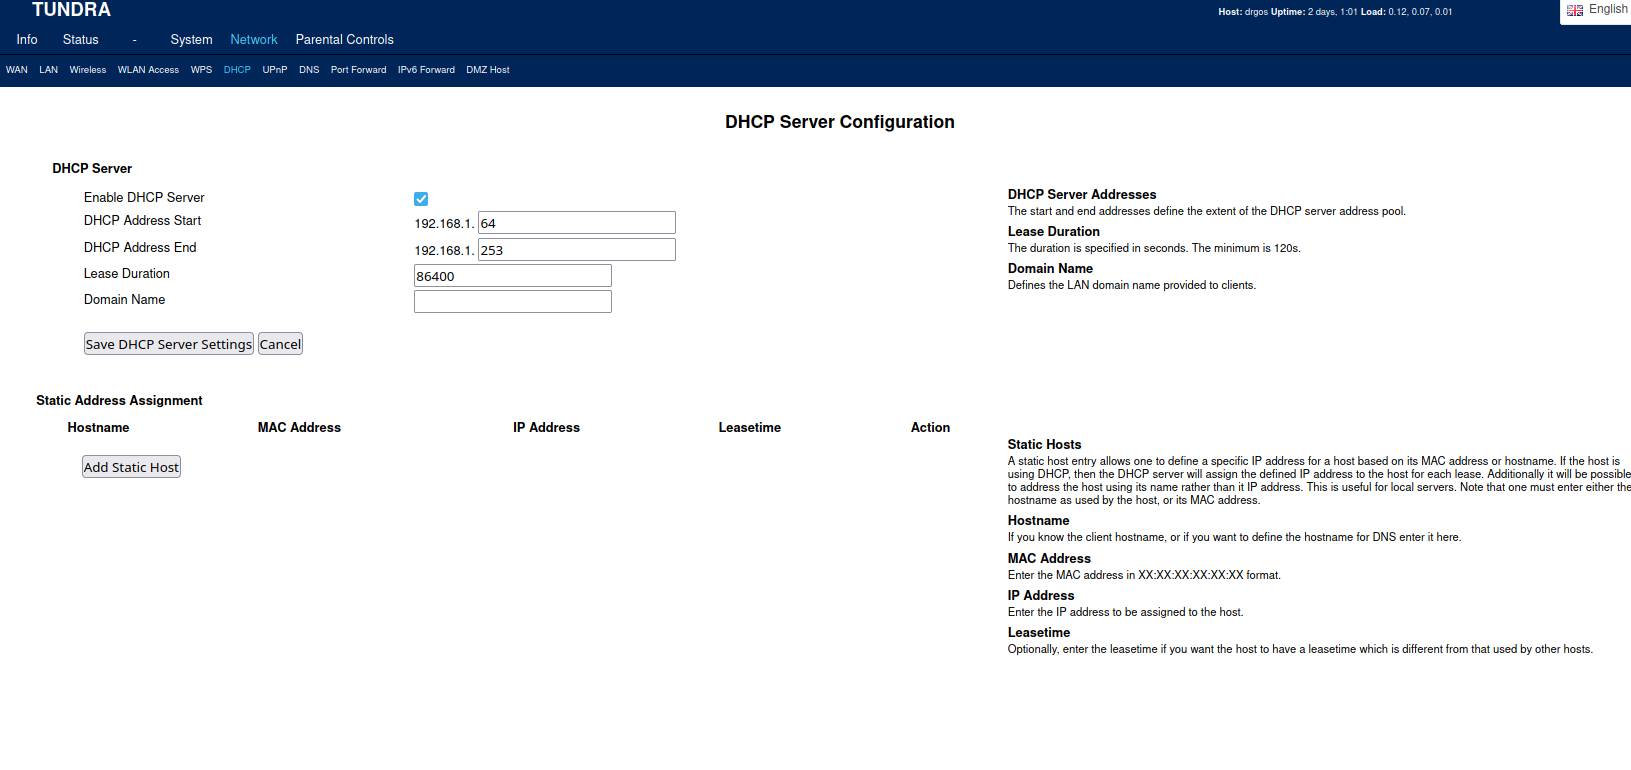Viewport: 1631px width, 770px height.
Task: Click the Enable DHCP Server label
Action: pyautogui.click(x=144, y=198)
